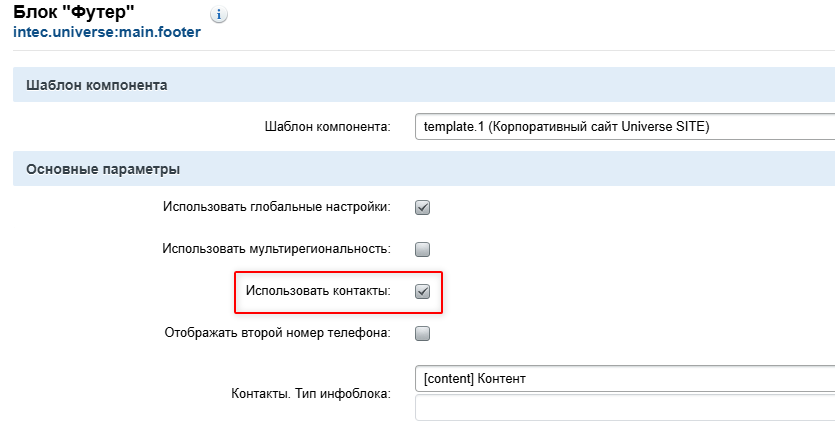
Task: Collapse the "Основные параметры" section header
Action: pyautogui.click(x=96, y=168)
